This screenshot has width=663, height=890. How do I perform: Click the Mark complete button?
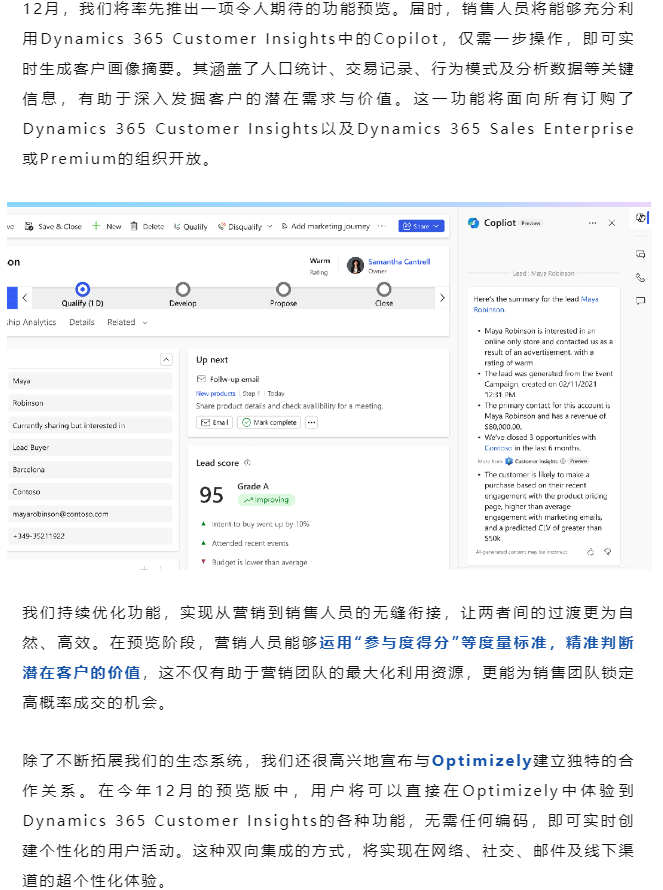click(269, 422)
